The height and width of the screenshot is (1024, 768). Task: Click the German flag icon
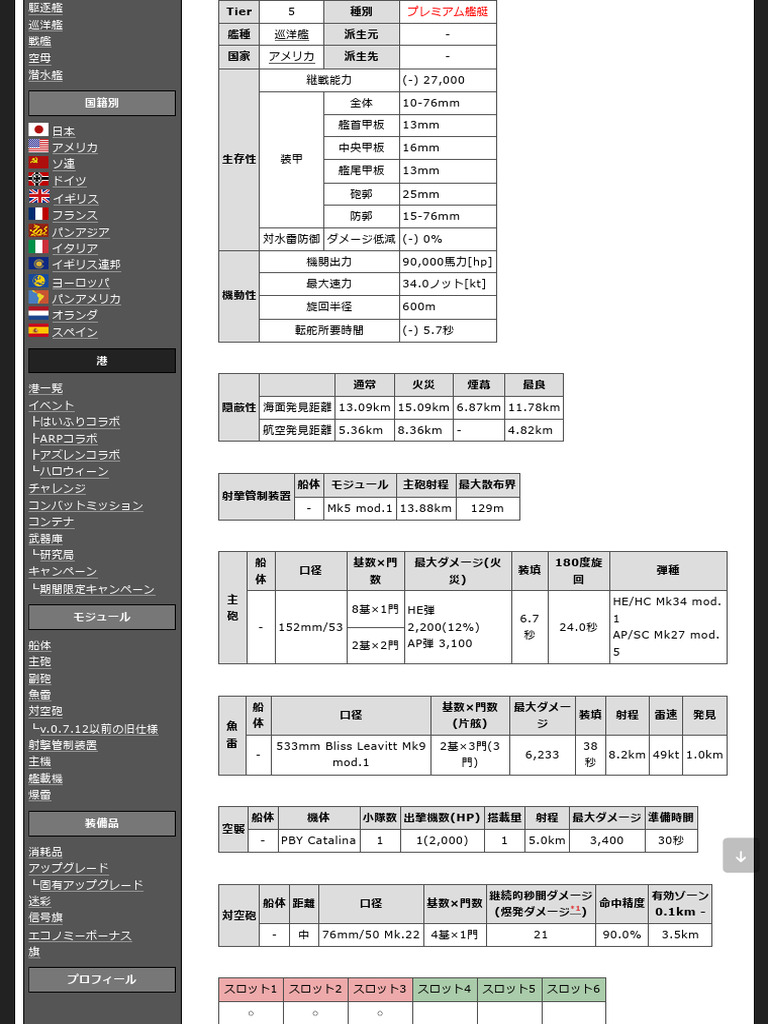pos(39,179)
